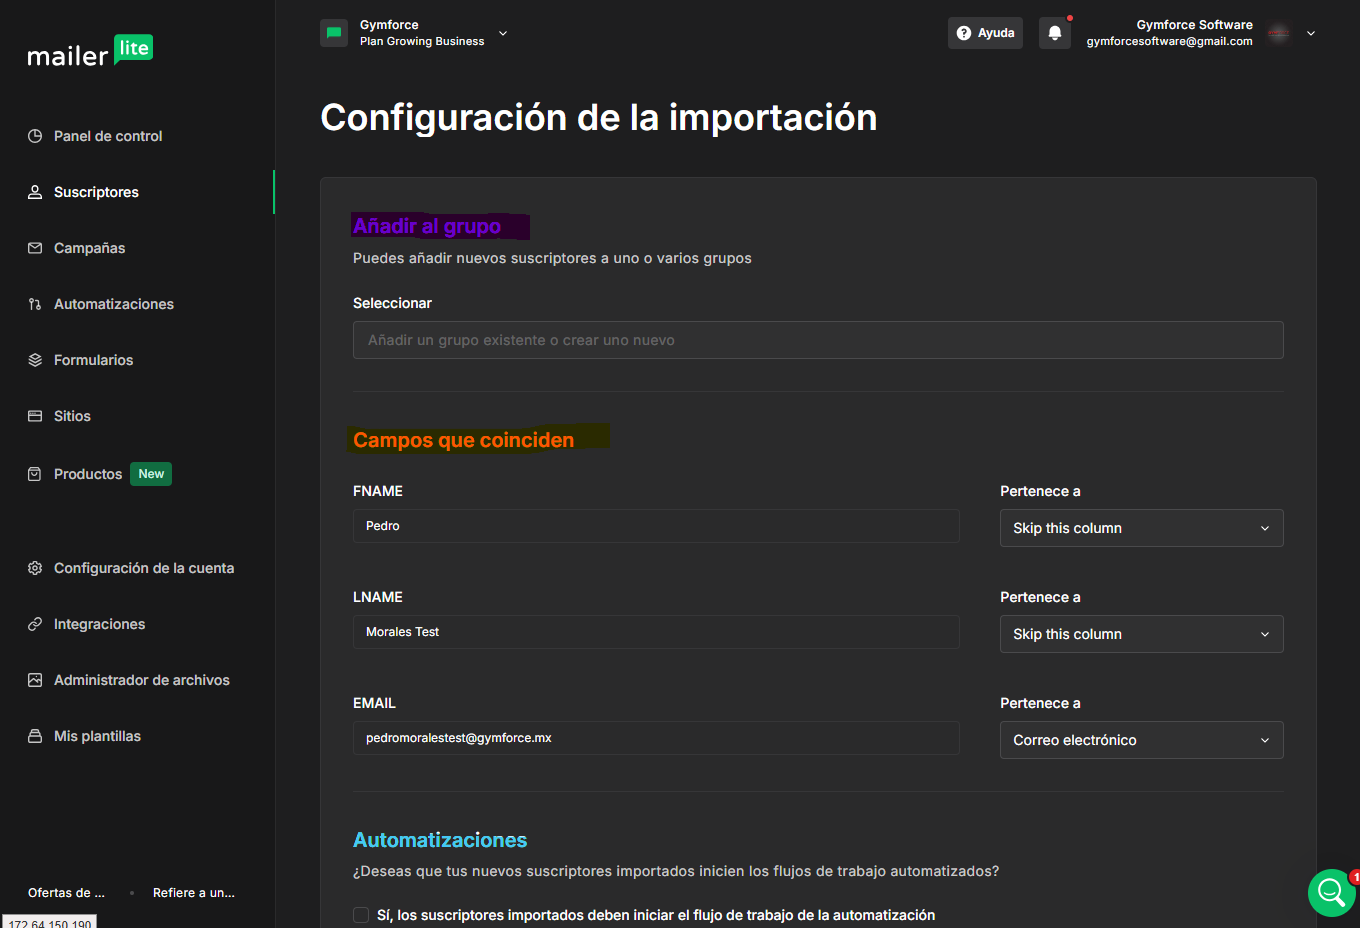Screen dimensions: 1360x928
Task: Click the Configuración de la cuenta gear icon
Action: (35, 568)
